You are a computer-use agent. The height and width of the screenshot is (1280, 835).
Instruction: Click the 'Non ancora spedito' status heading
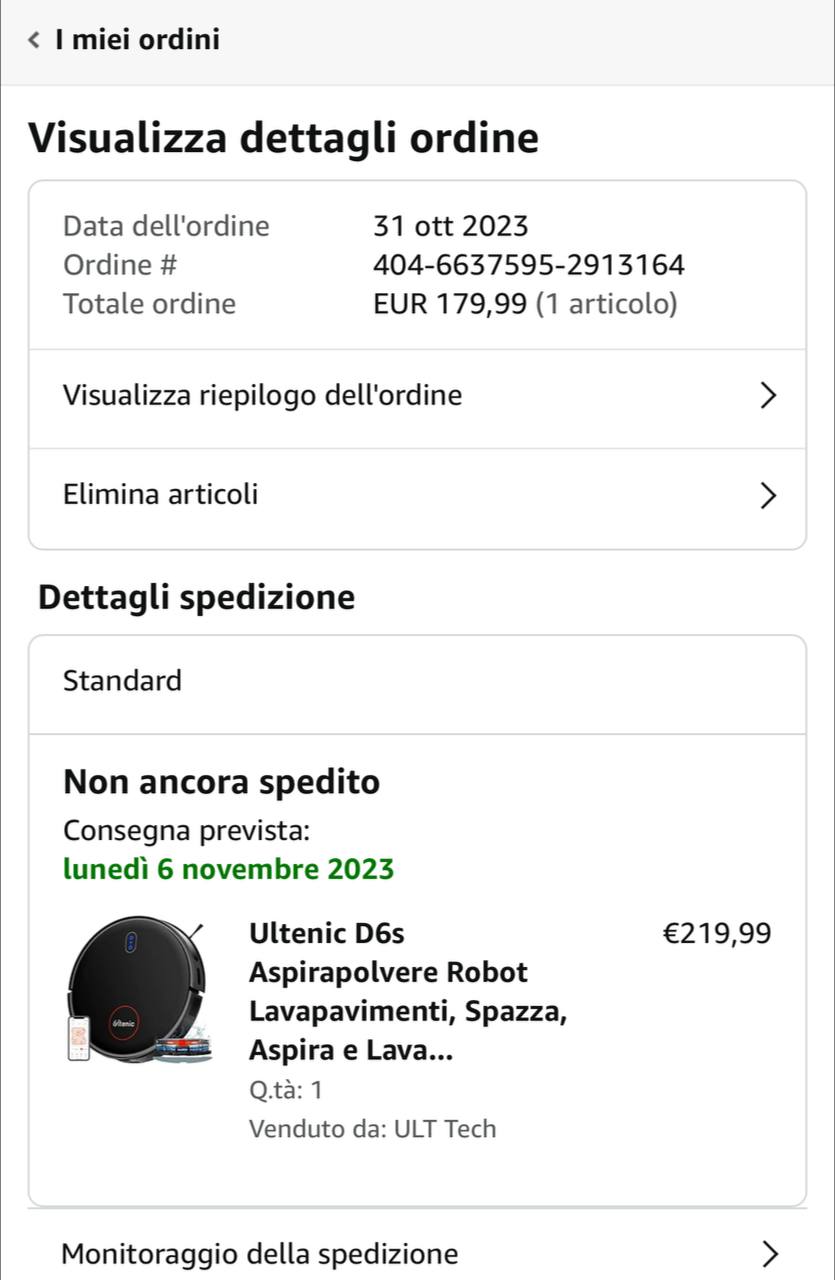click(221, 782)
